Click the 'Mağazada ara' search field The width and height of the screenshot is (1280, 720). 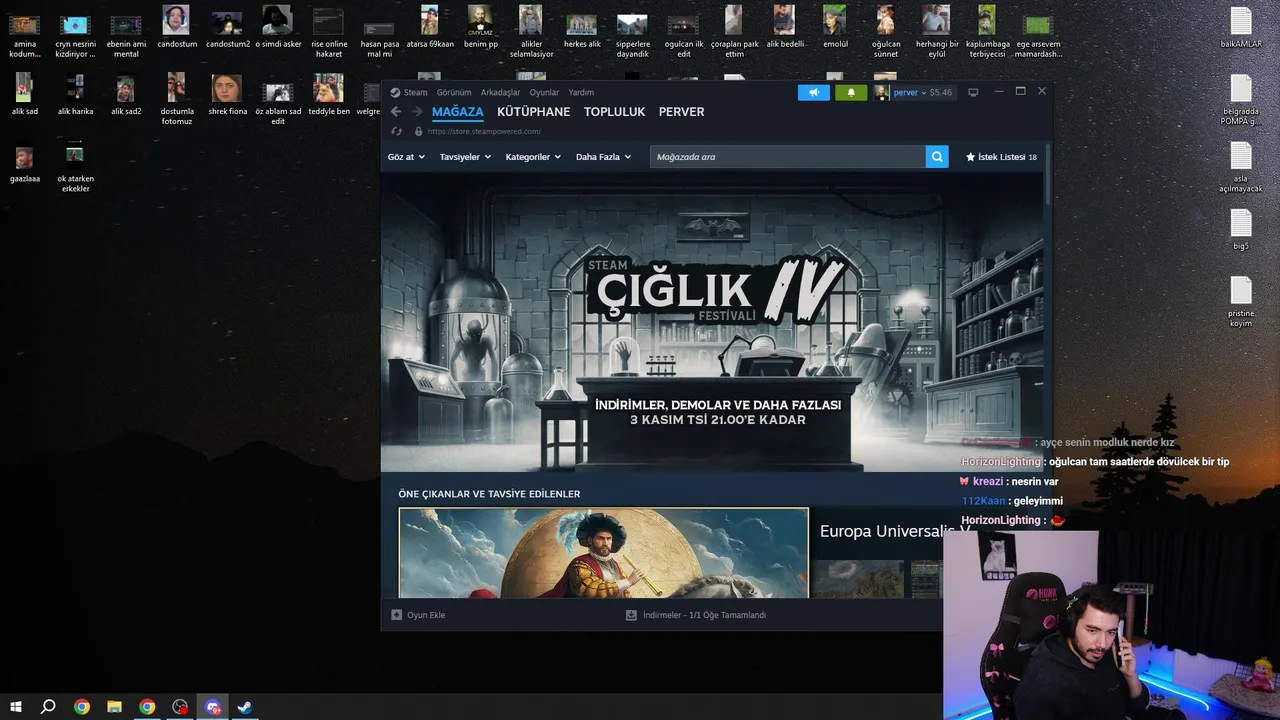coord(788,157)
